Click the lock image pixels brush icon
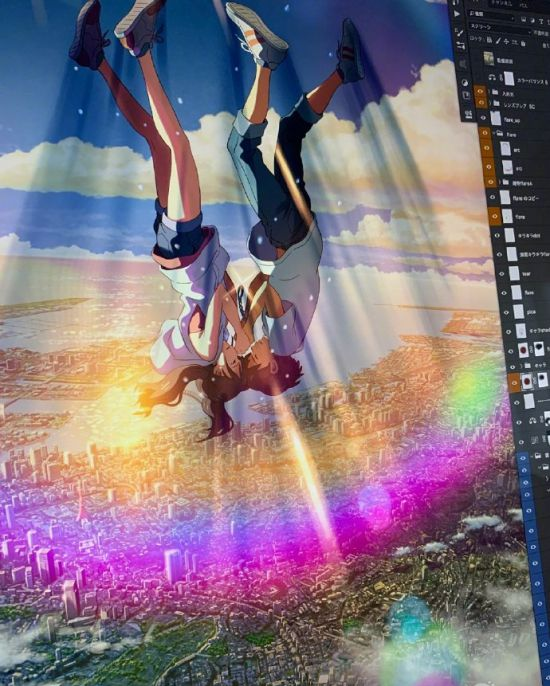Image resolution: width=550 pixels, height=686 pixels. [x=498, y=41]
